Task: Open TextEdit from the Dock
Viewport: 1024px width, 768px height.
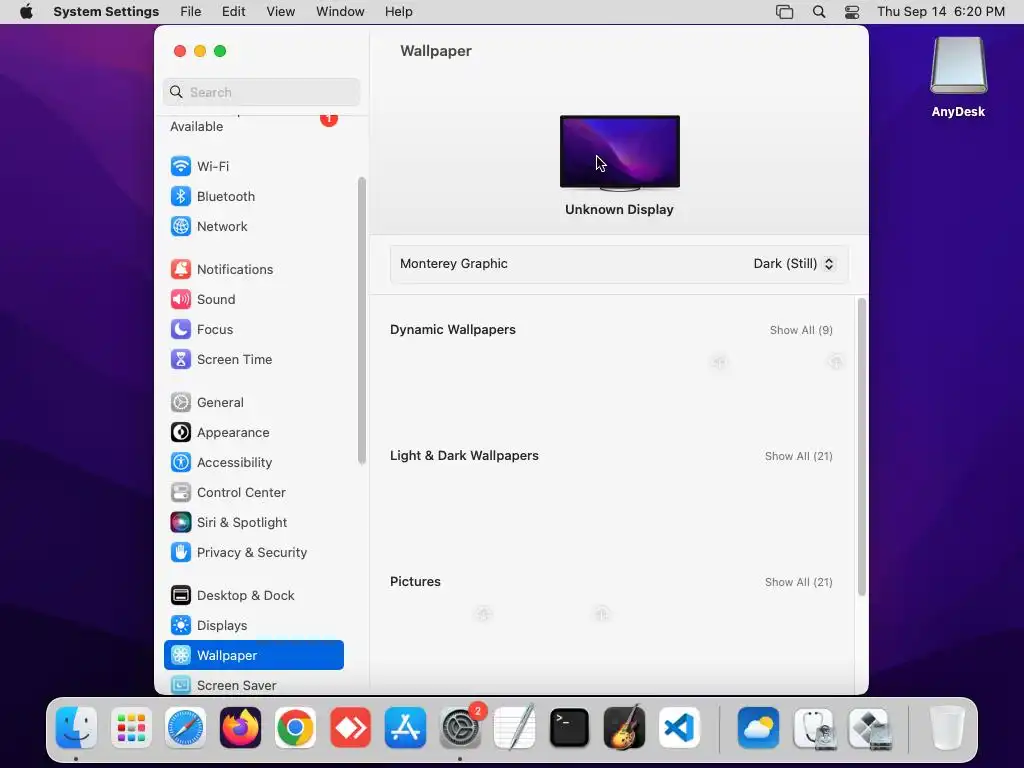Action: pyautogui.click(x=515, y=727)
